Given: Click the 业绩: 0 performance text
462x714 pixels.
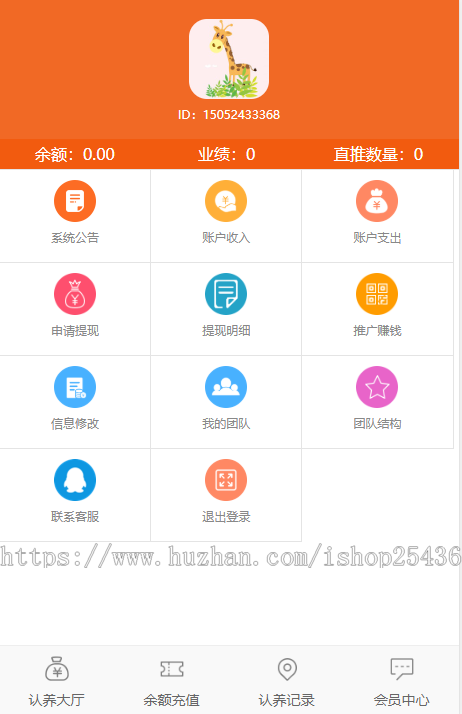Looking at the screenshot, I should tap(226, 154).
